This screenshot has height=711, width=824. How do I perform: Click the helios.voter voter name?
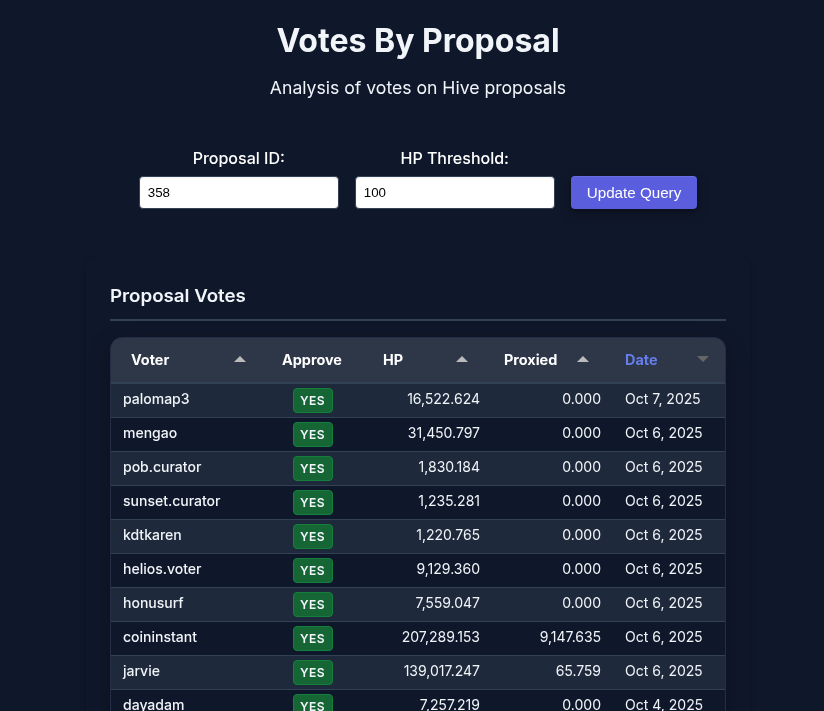(x=162, y=569)
